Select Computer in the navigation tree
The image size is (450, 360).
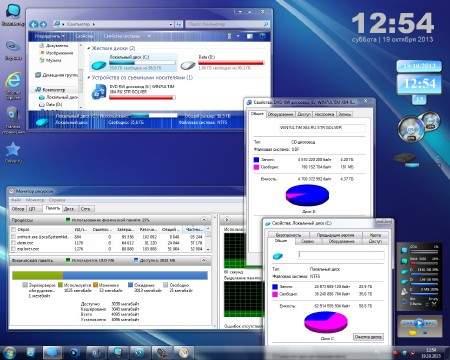(53, 90)
